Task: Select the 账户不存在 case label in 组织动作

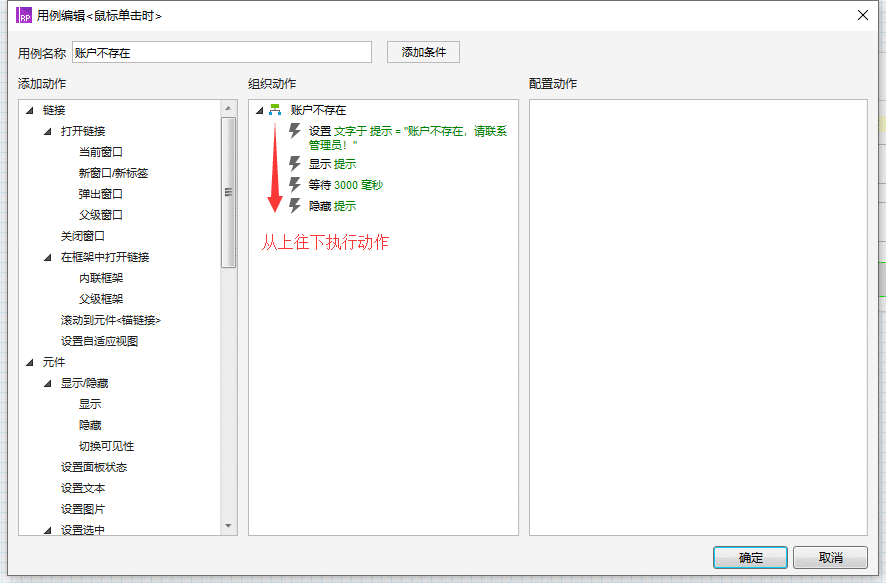Action: click(x=318, y=110)
